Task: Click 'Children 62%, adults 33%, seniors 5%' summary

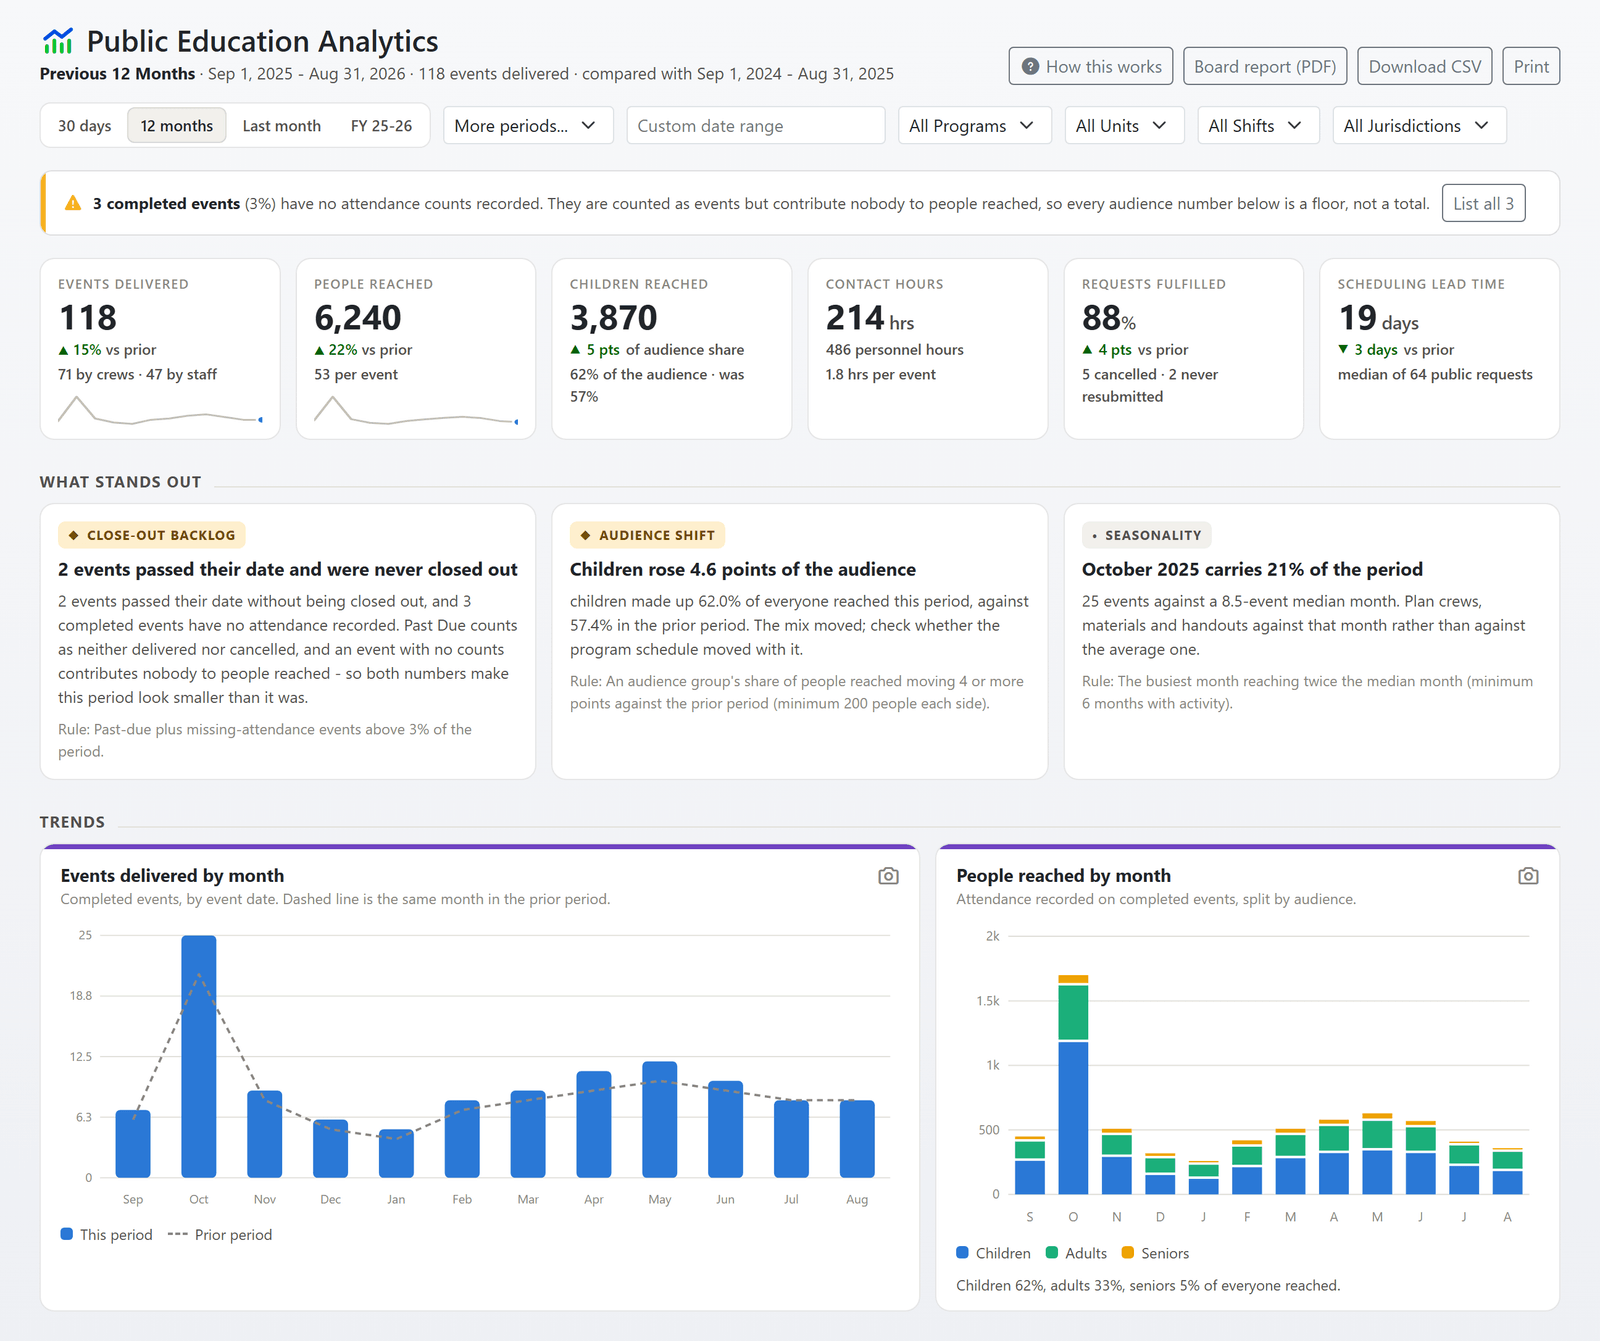Action: pos(1148,1285)
